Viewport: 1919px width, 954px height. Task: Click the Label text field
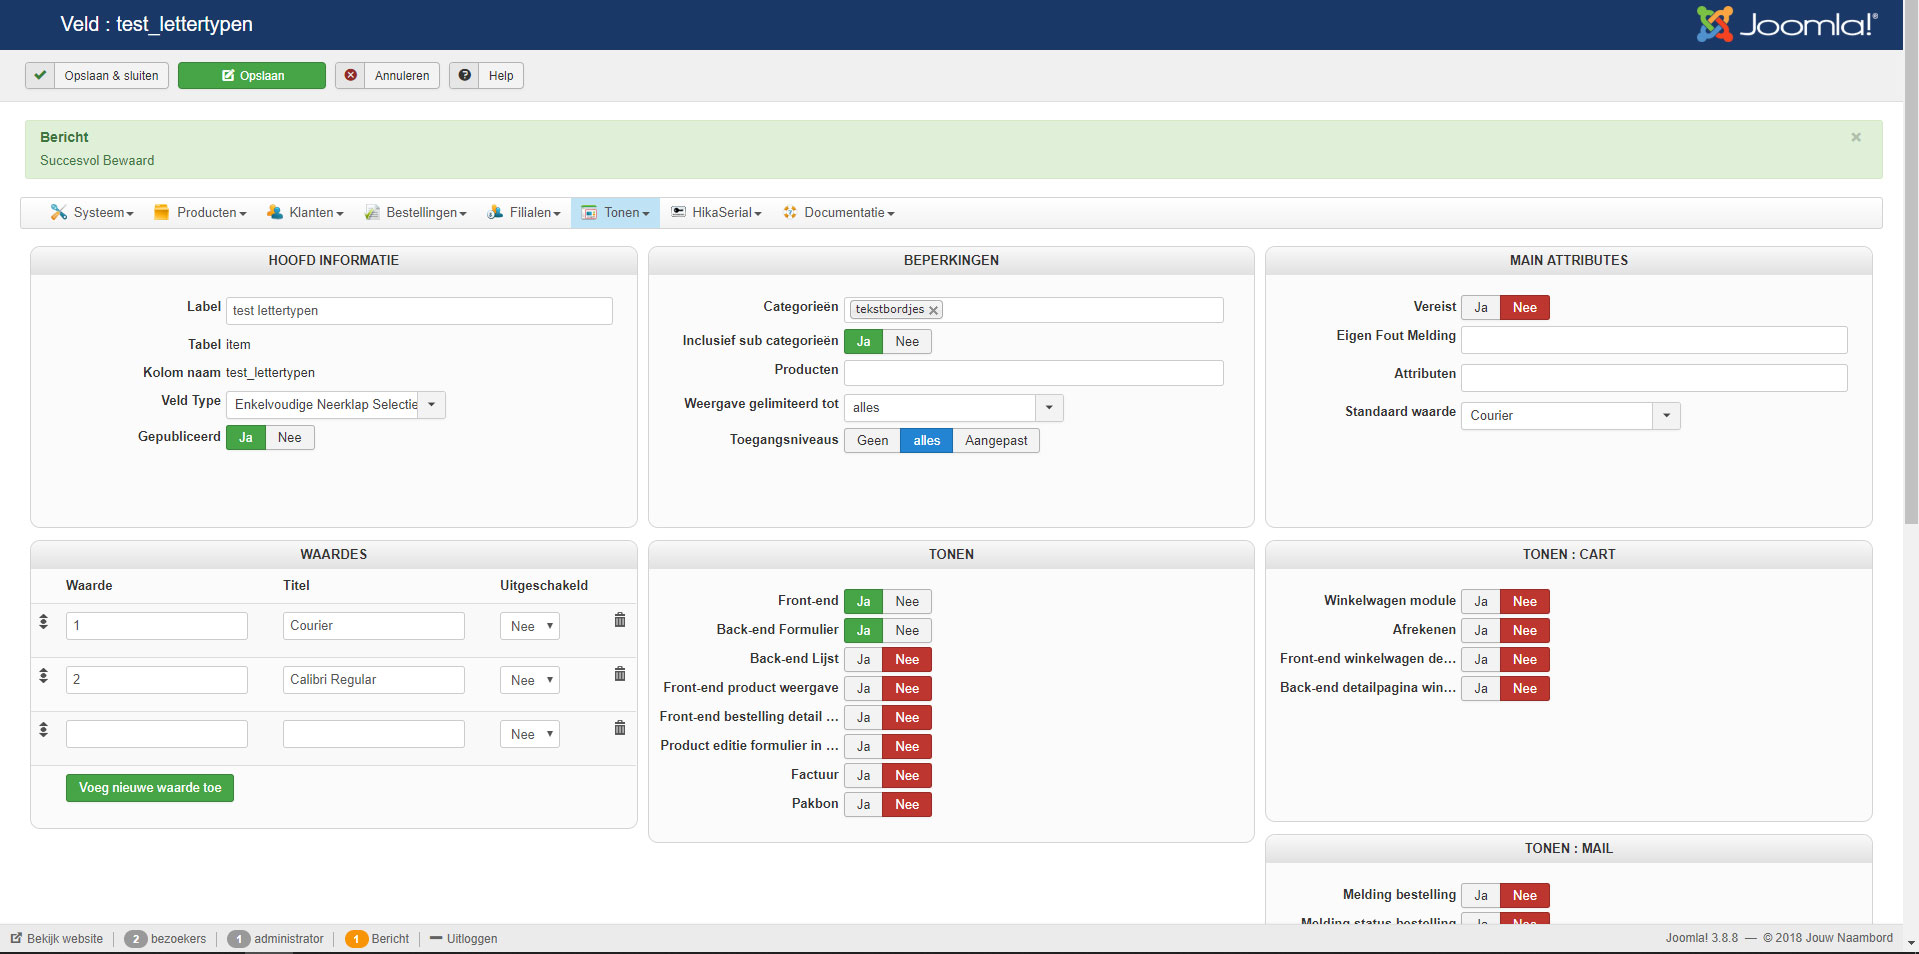419,311
